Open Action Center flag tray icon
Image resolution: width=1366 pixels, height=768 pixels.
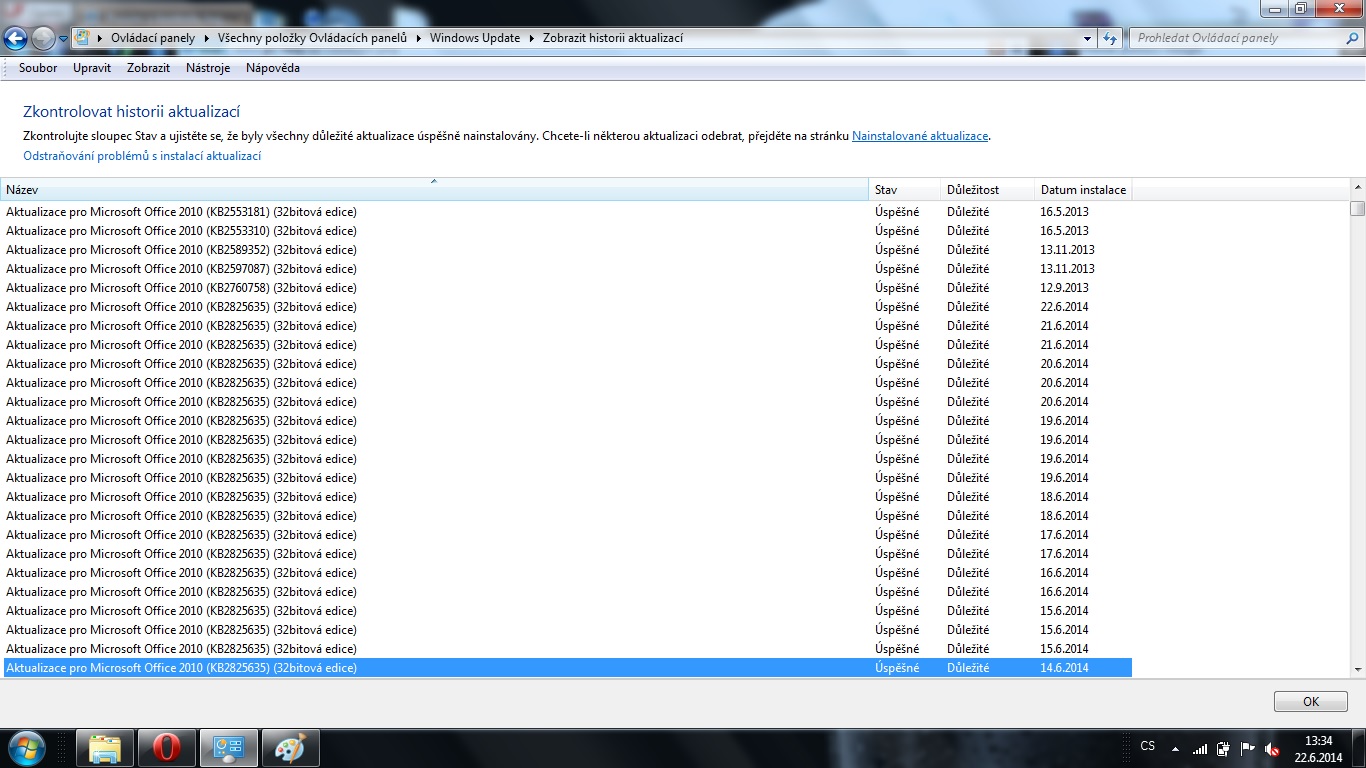pos(1248,748)
